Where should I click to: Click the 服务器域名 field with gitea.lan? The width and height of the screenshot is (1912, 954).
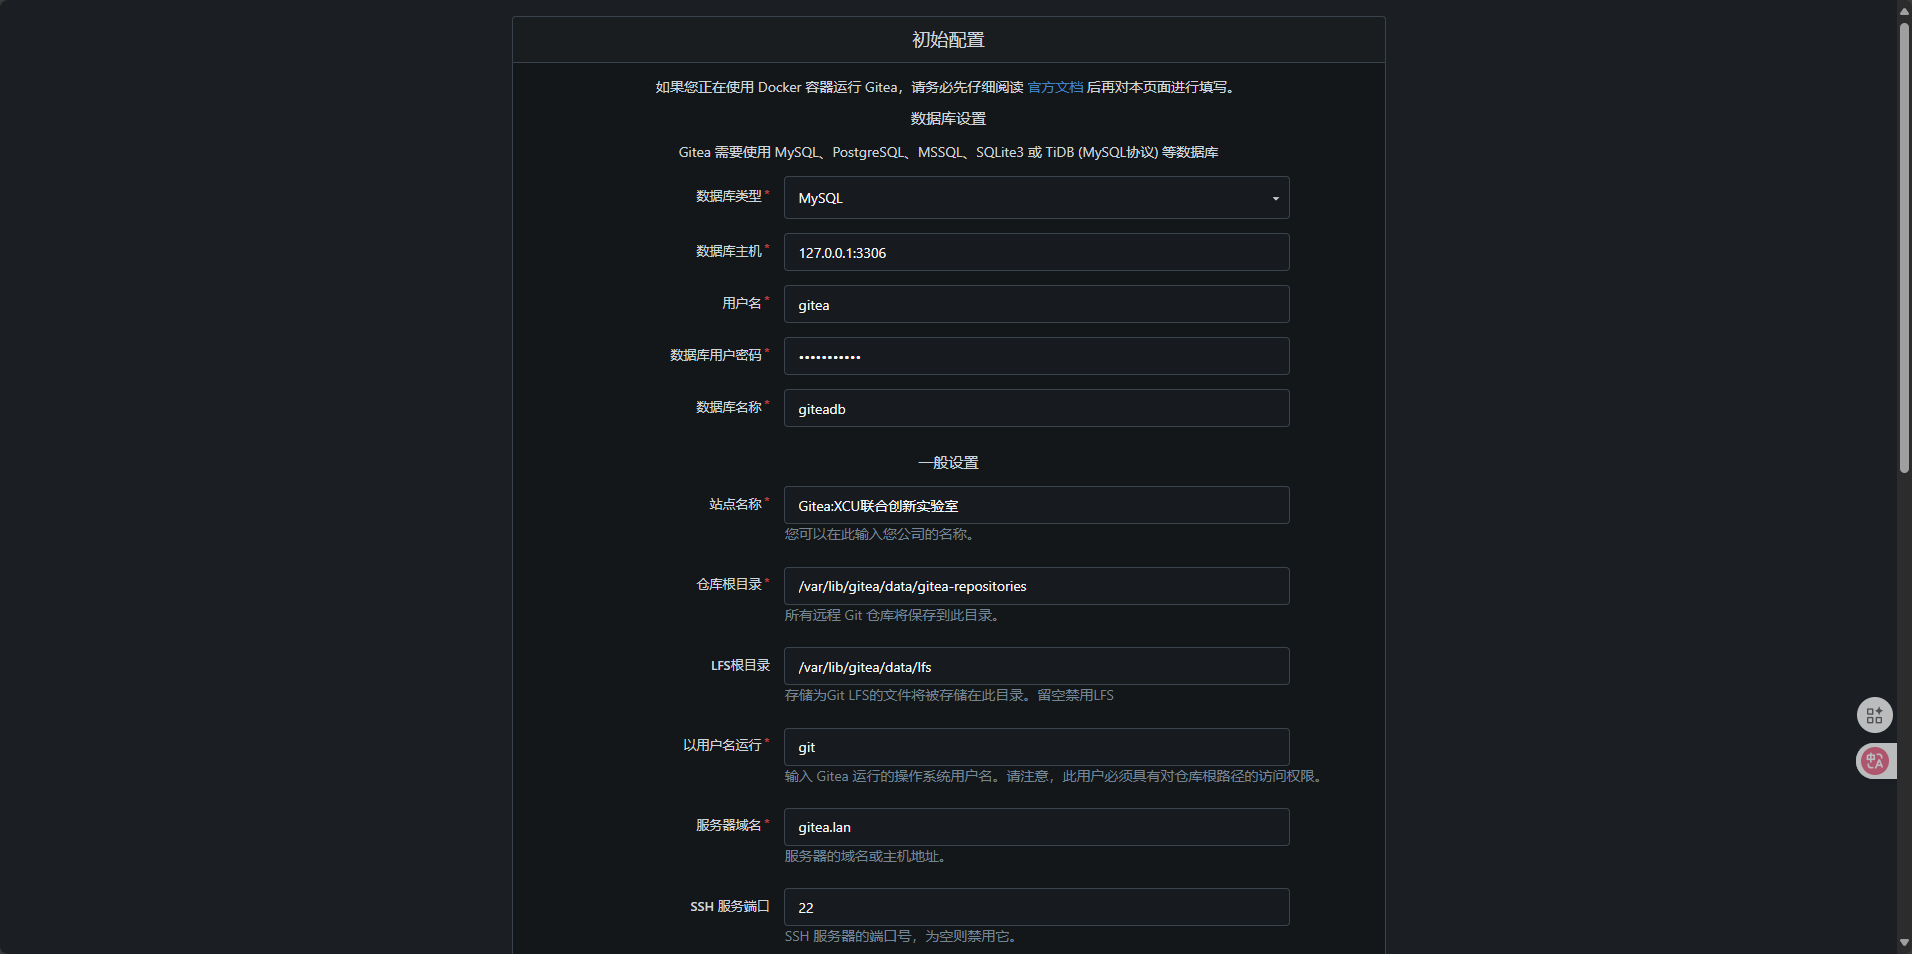click(x=1036, y=827)
